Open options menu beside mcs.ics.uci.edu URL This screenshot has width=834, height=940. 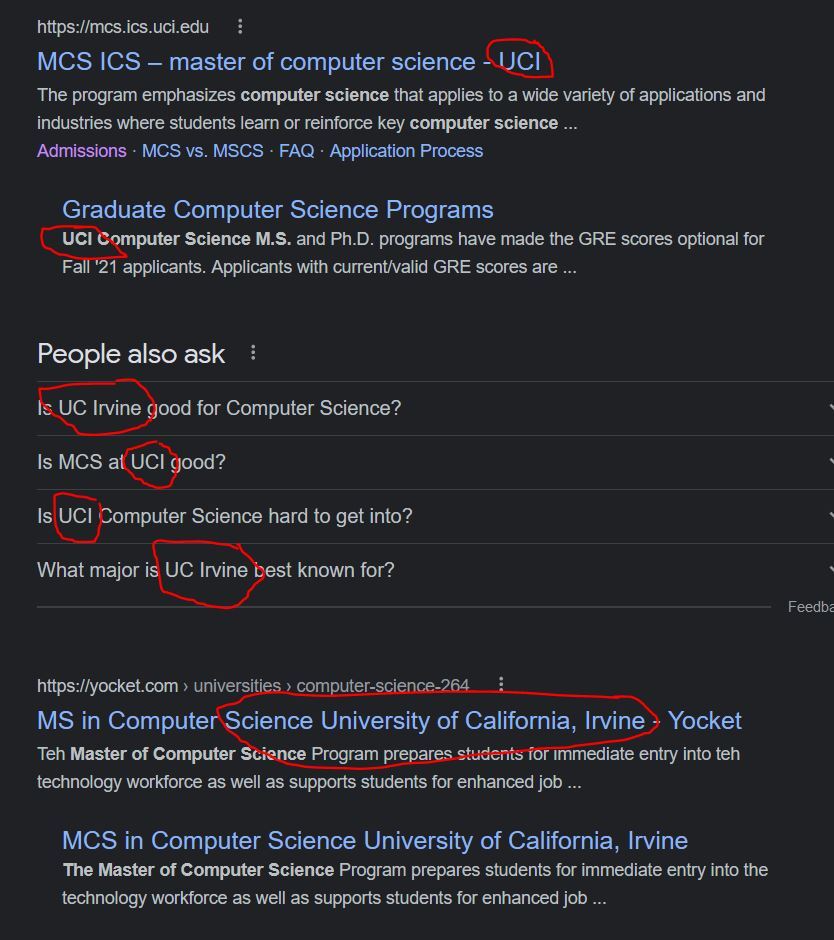click(240, 26)
